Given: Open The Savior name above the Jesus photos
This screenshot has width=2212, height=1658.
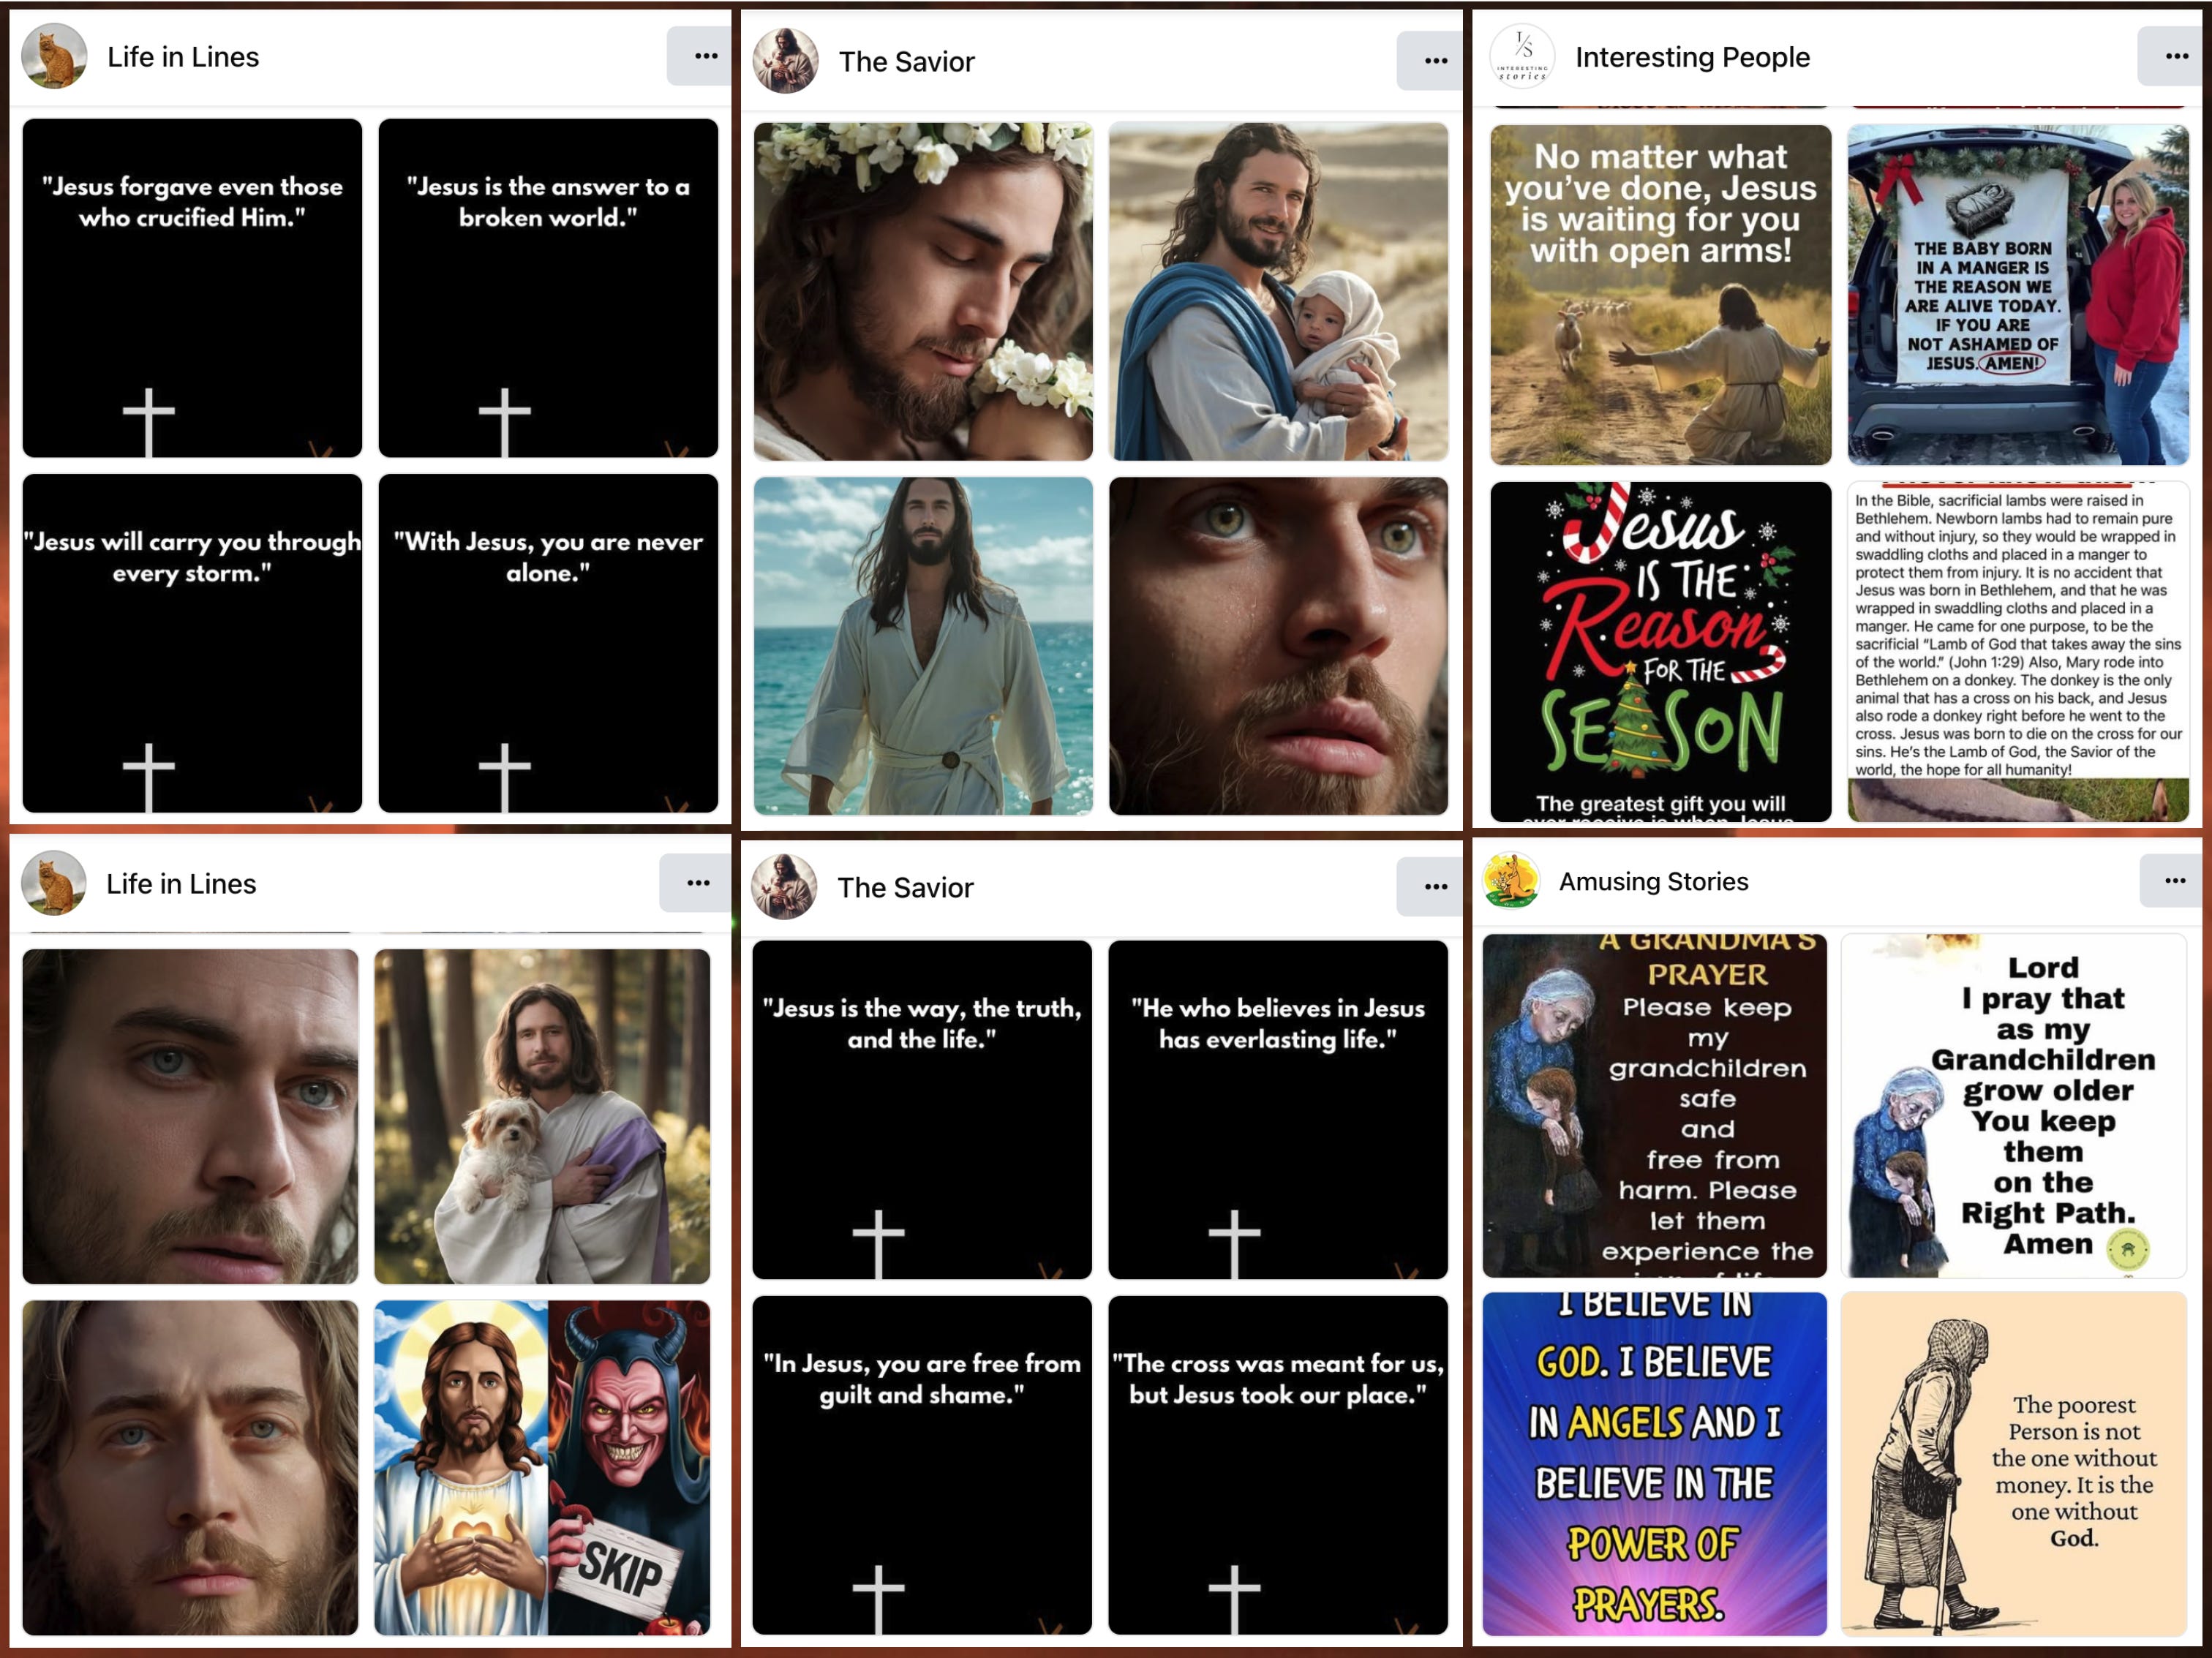Looking at the screenshot, I should [906, 62].
